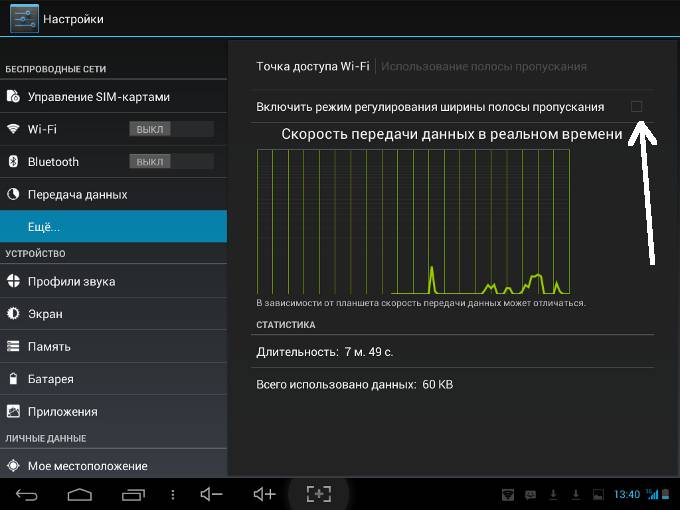
Task: Toggle the Wi-Fi switch
Action: tap(171, 129)
